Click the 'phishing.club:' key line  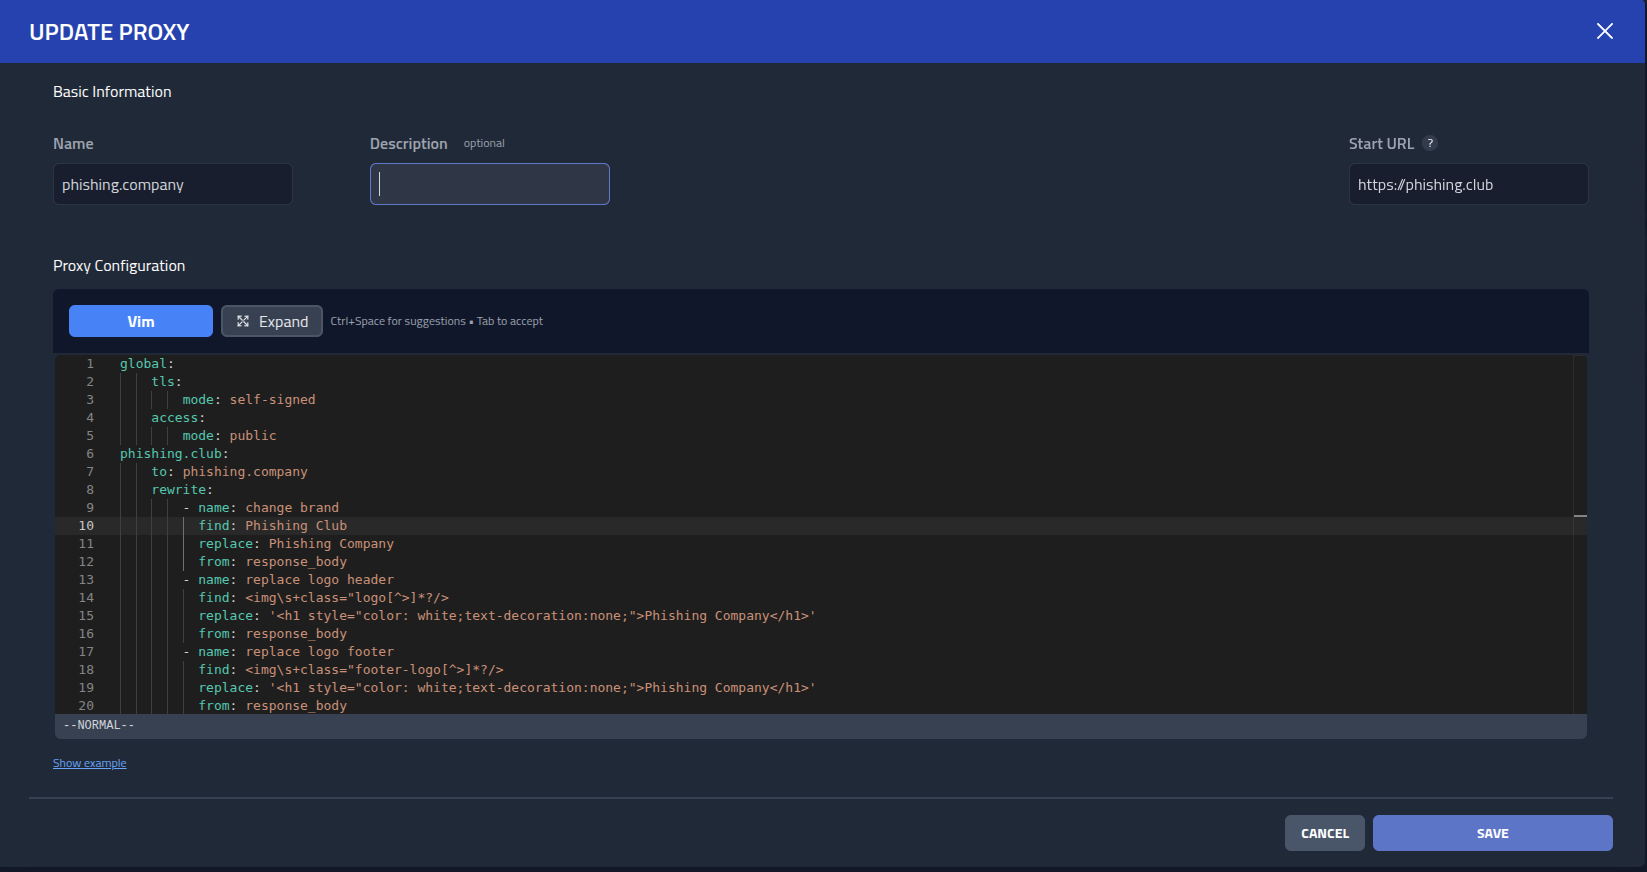point(174,454)
